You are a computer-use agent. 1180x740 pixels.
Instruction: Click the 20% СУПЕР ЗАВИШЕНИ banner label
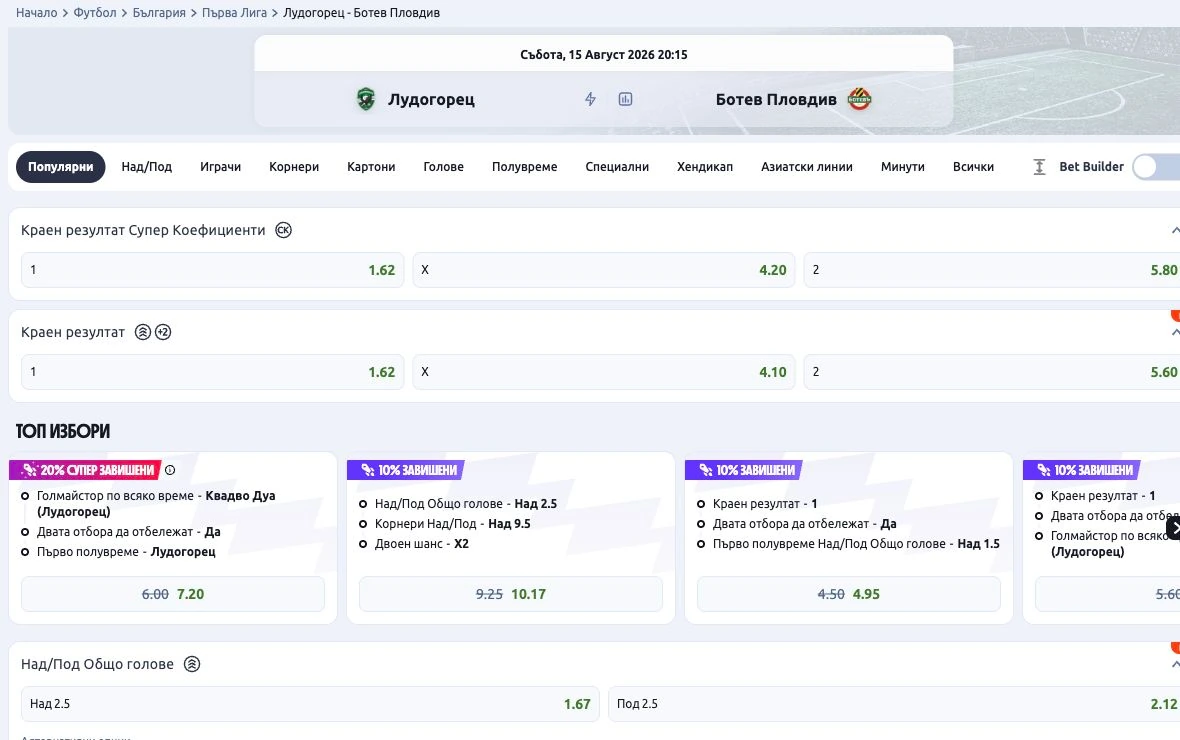coord(86,470)
